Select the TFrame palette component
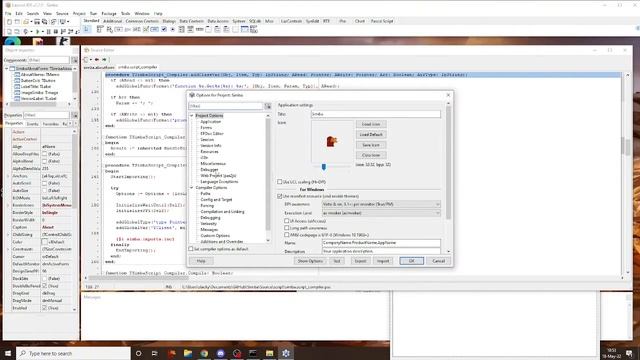Screen dimensions: 640x360 244,29
